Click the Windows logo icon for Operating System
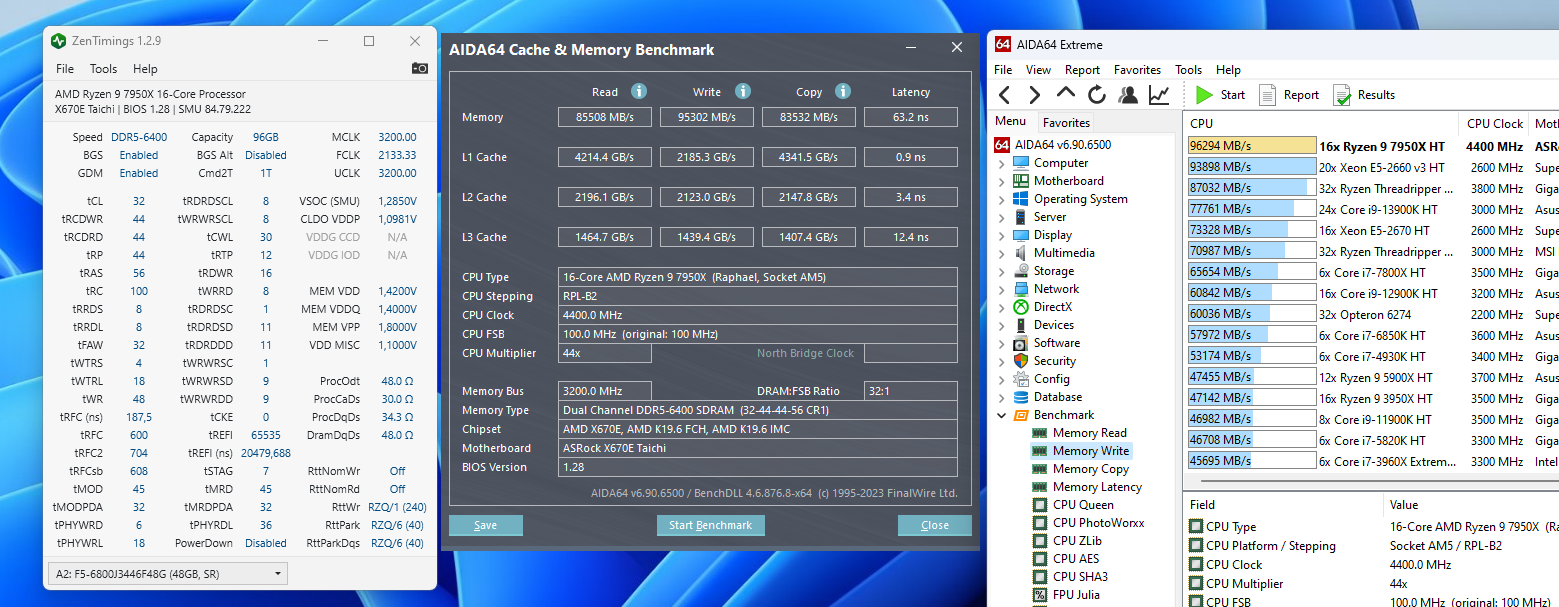This screenshot has height=607, width=1559. (1021, 199)
